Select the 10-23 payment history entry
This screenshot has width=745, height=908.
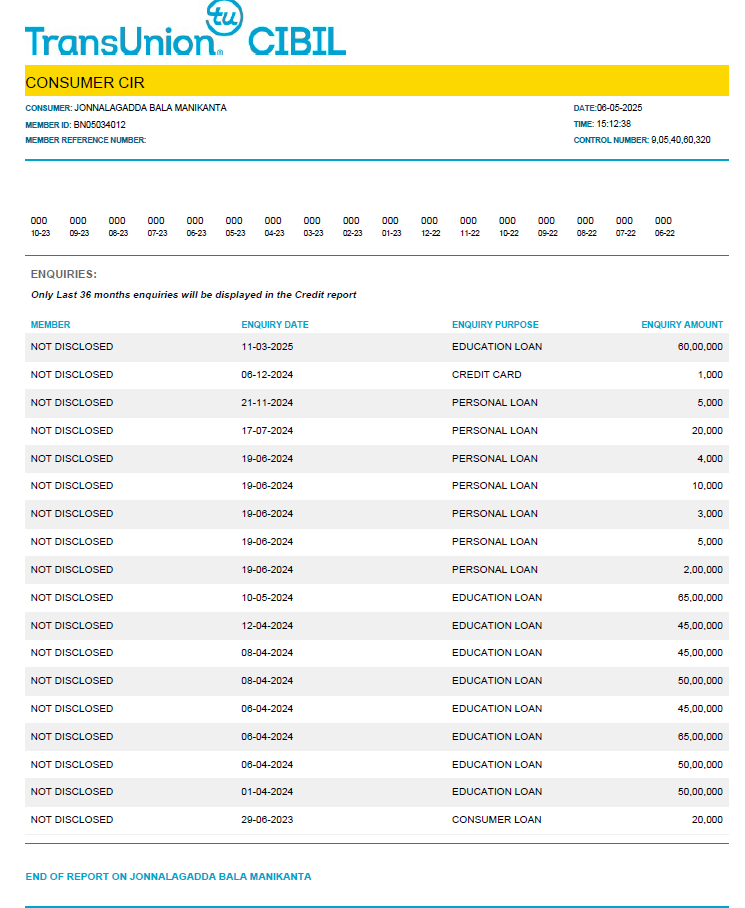click(x=40, y=227)
